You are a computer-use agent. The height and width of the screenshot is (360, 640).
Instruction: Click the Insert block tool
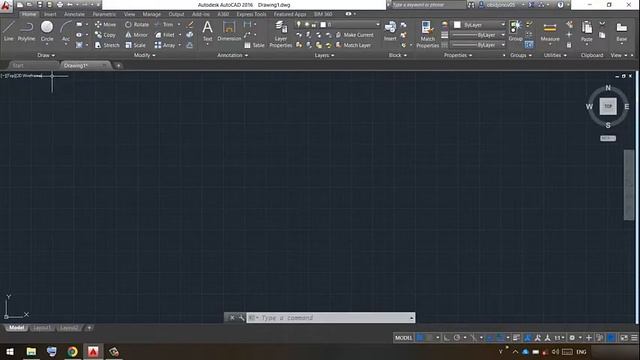point(390,31)
